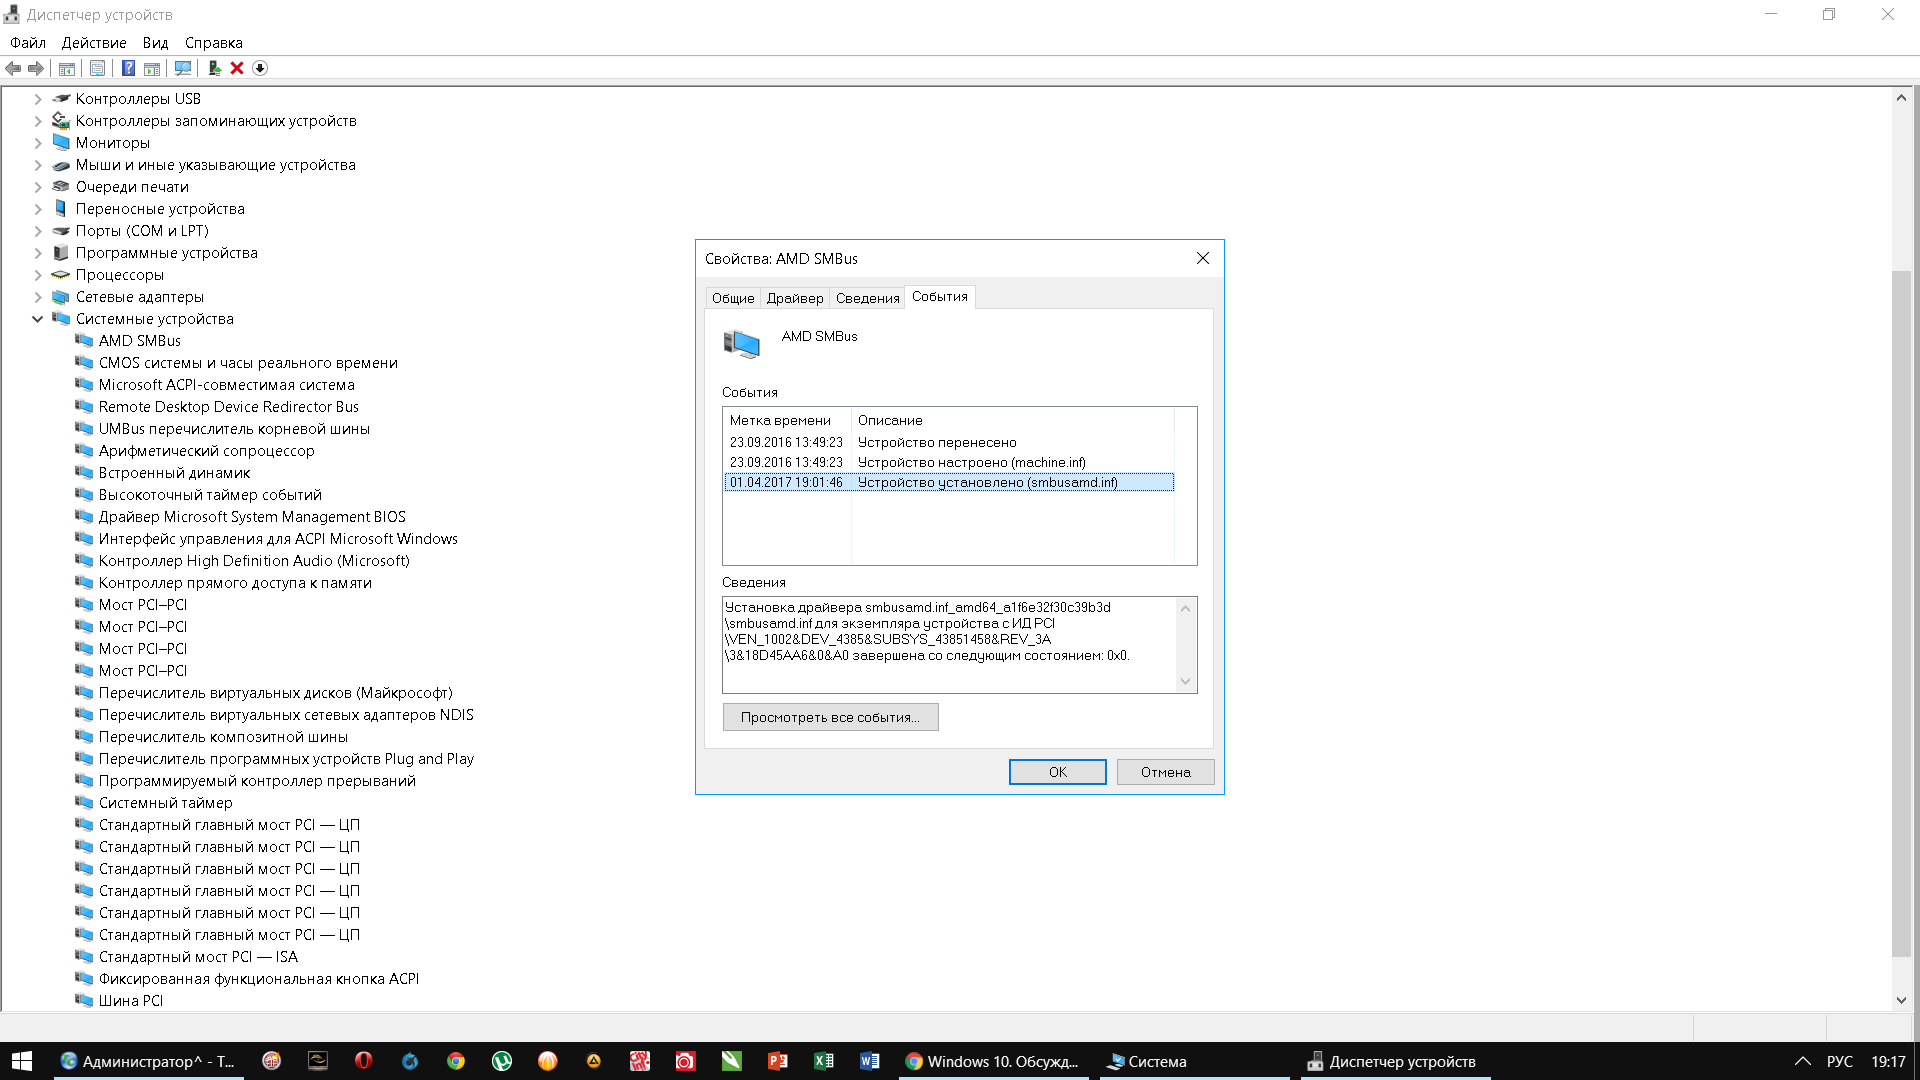Click the black down-arrow toolbar icon
Screen dimensions: 1920x1080
(260, 68)
